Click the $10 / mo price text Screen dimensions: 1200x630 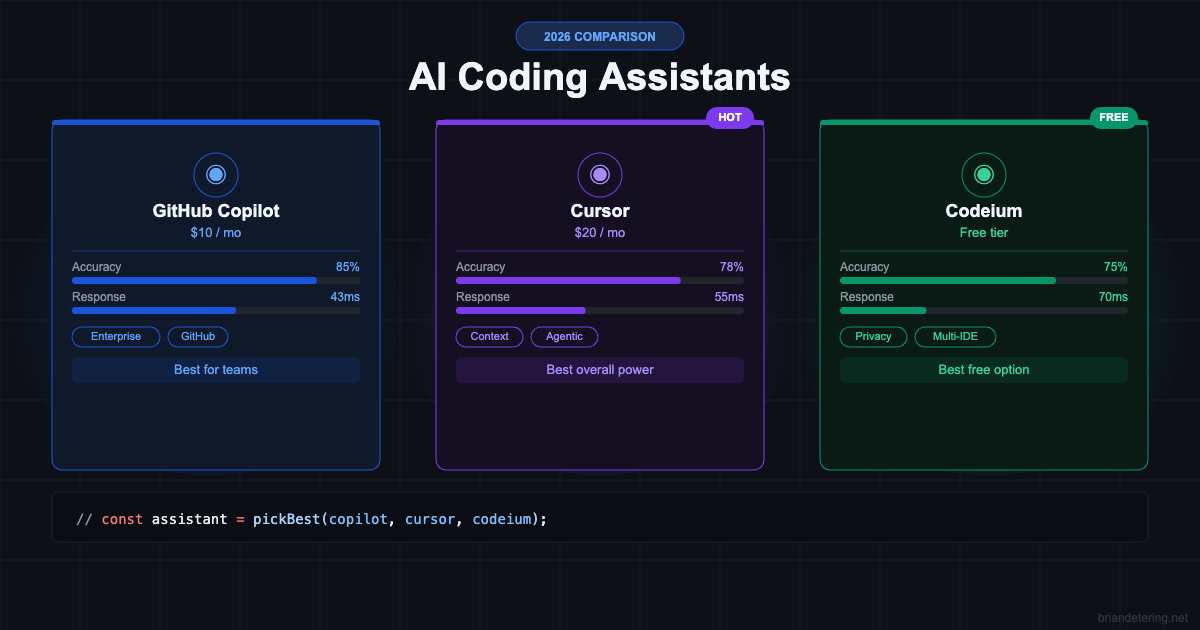click(216, 232)
